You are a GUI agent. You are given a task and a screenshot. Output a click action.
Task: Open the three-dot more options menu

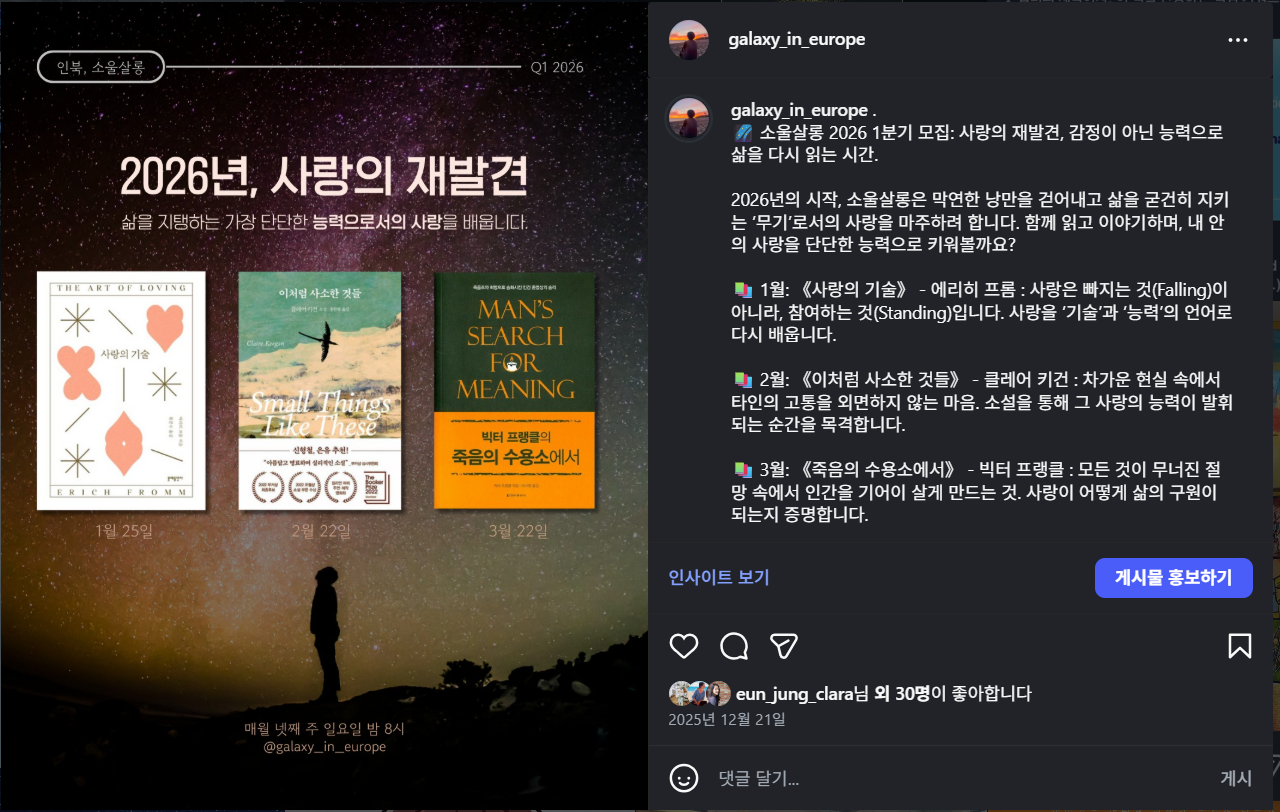[1238, 40]
